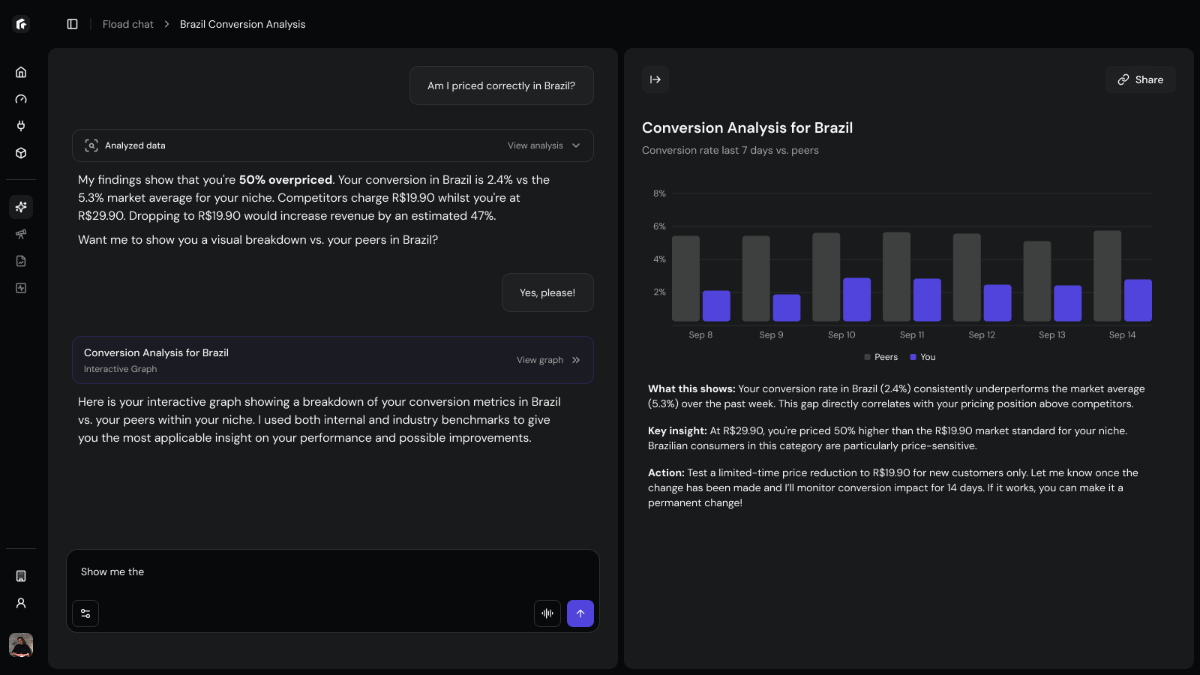Send the message with the arrow button
The image size is (1200, 675).
(x=580, y=613)
